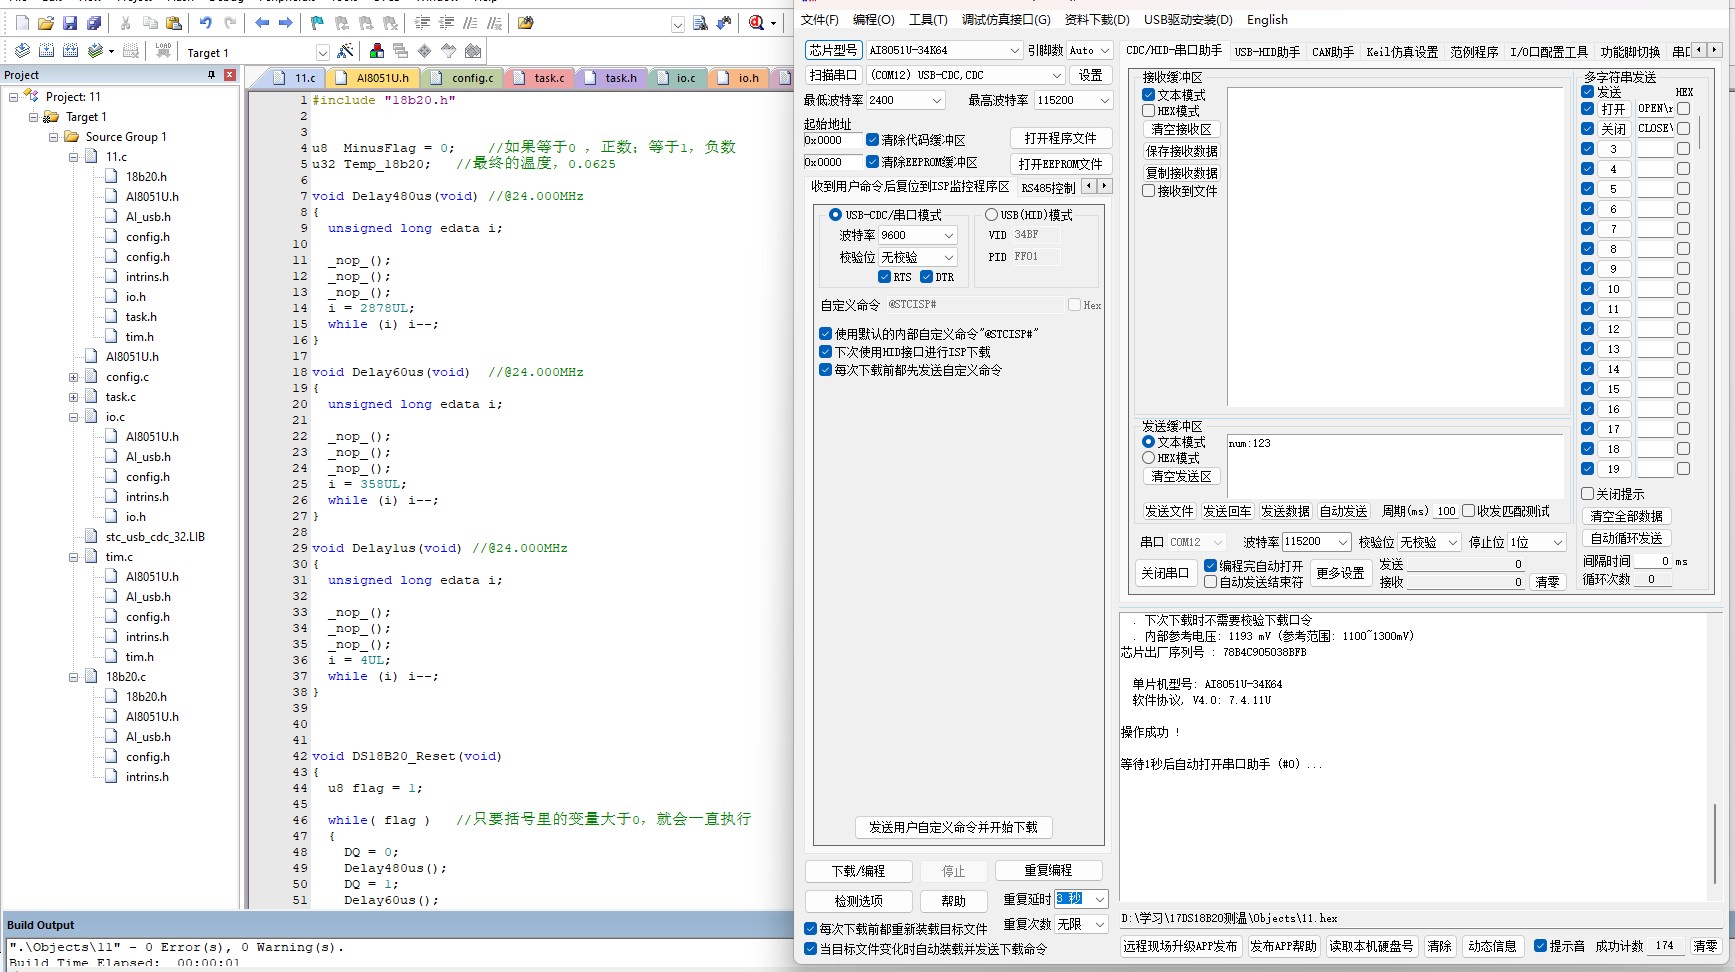This screenshot has height=972, width=1735.
Task: Click the 下载/编程 button
Action: [858, 871]
